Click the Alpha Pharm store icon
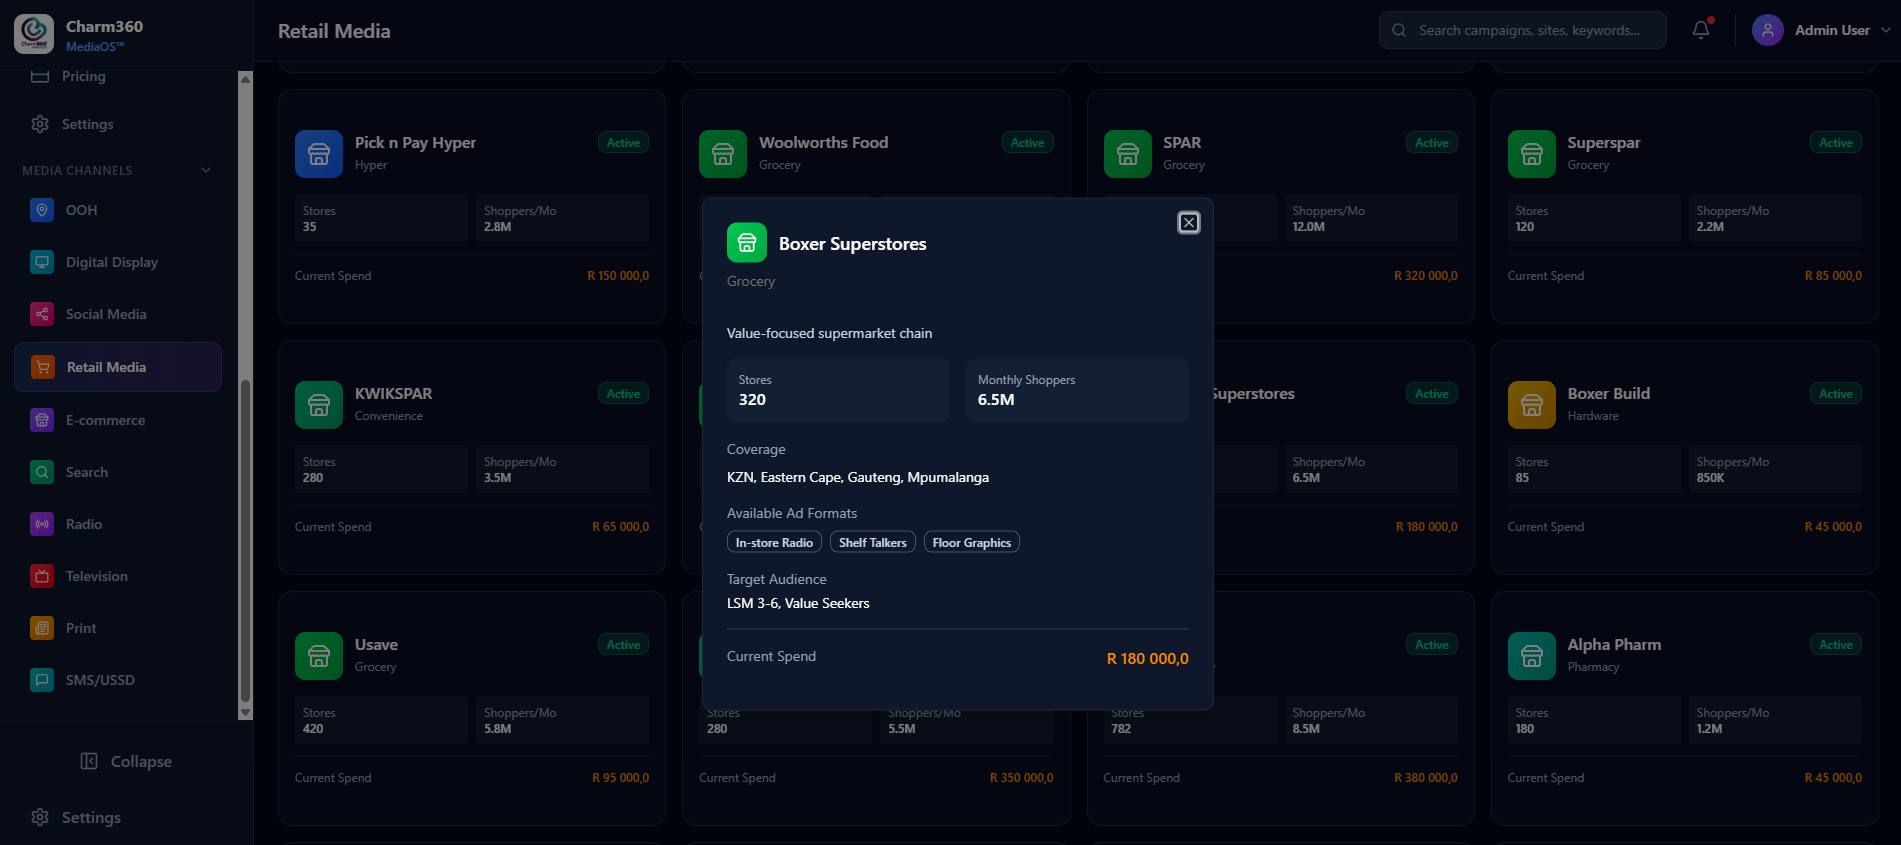This screenshot has width=1901, height=845. (x=1532, y=656)
